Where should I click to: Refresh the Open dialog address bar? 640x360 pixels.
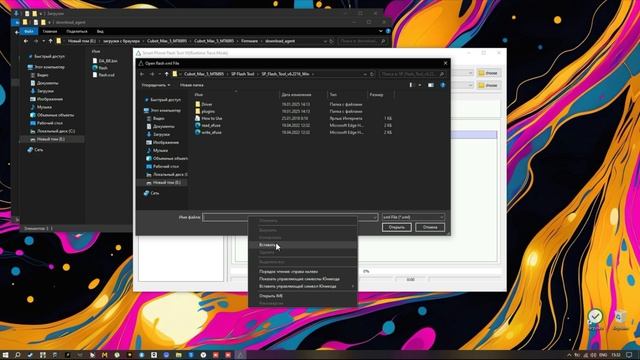pos(372,74)
